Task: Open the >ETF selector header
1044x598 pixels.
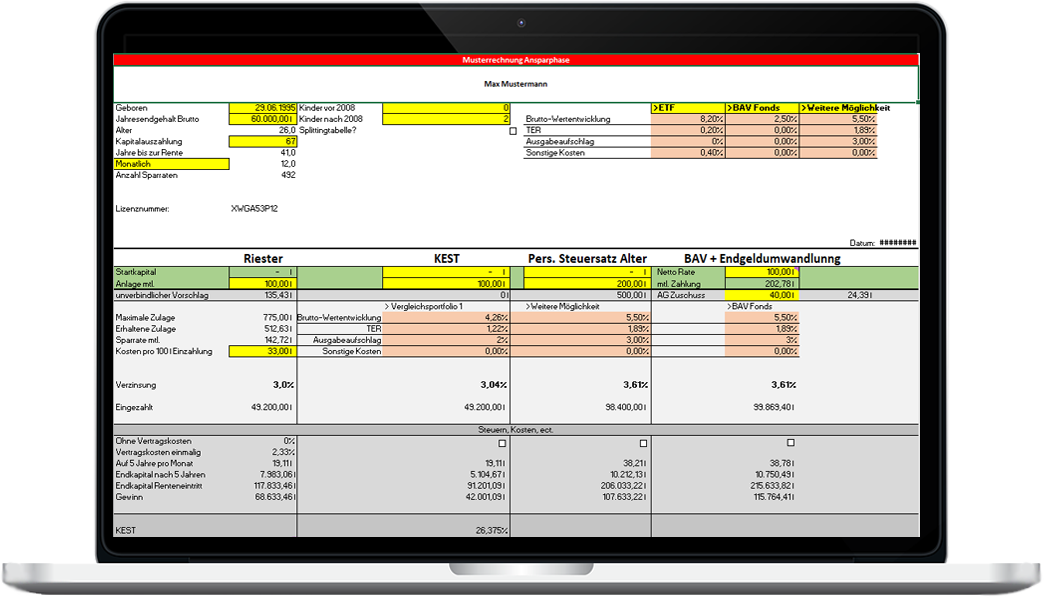Action: pos(687,108)
